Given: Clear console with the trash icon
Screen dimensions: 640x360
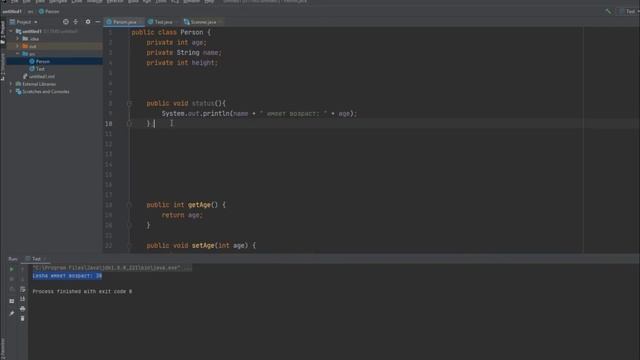Looking at the screenshot, I should pyautogui.click(x=22, y=318).
